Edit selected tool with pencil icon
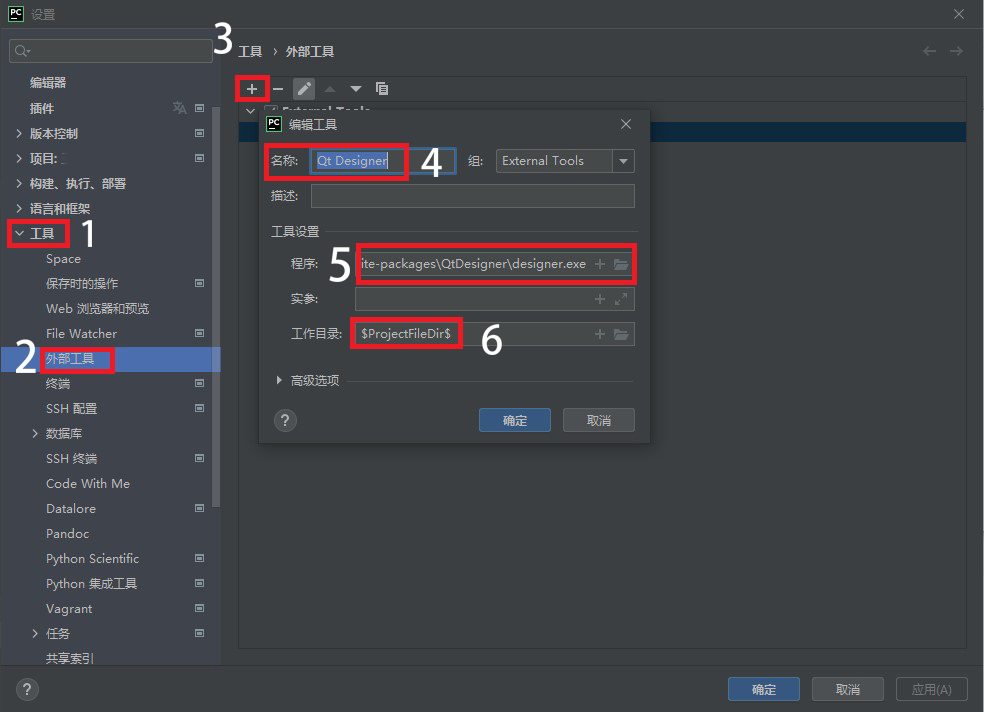Image resolution: width=984 pixels, height=712 pixels. tap(304, 89)
